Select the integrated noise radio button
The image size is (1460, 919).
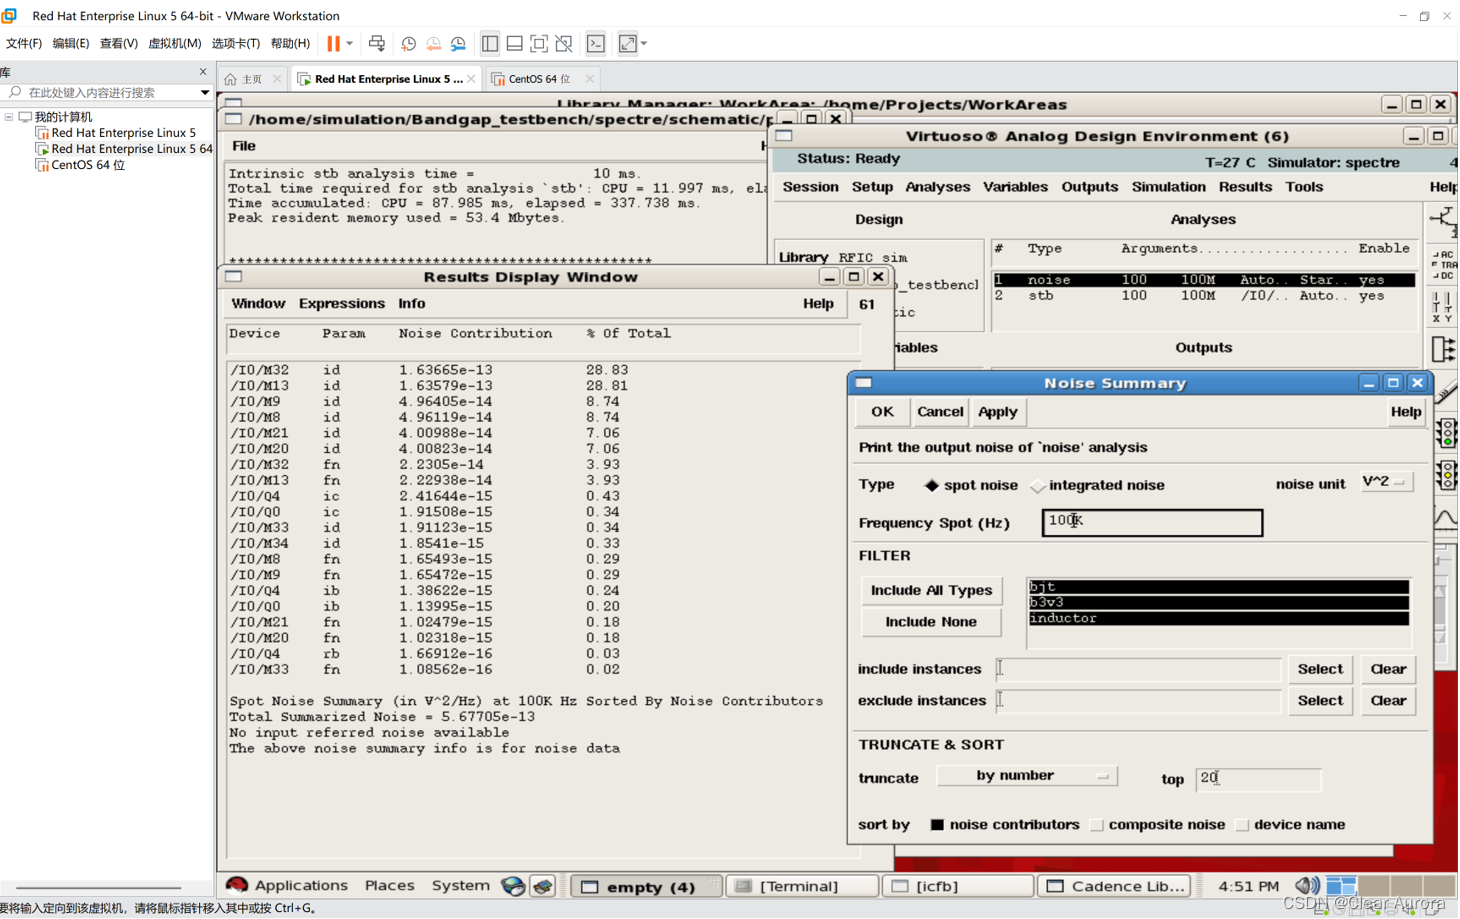tap(1037, 486)
